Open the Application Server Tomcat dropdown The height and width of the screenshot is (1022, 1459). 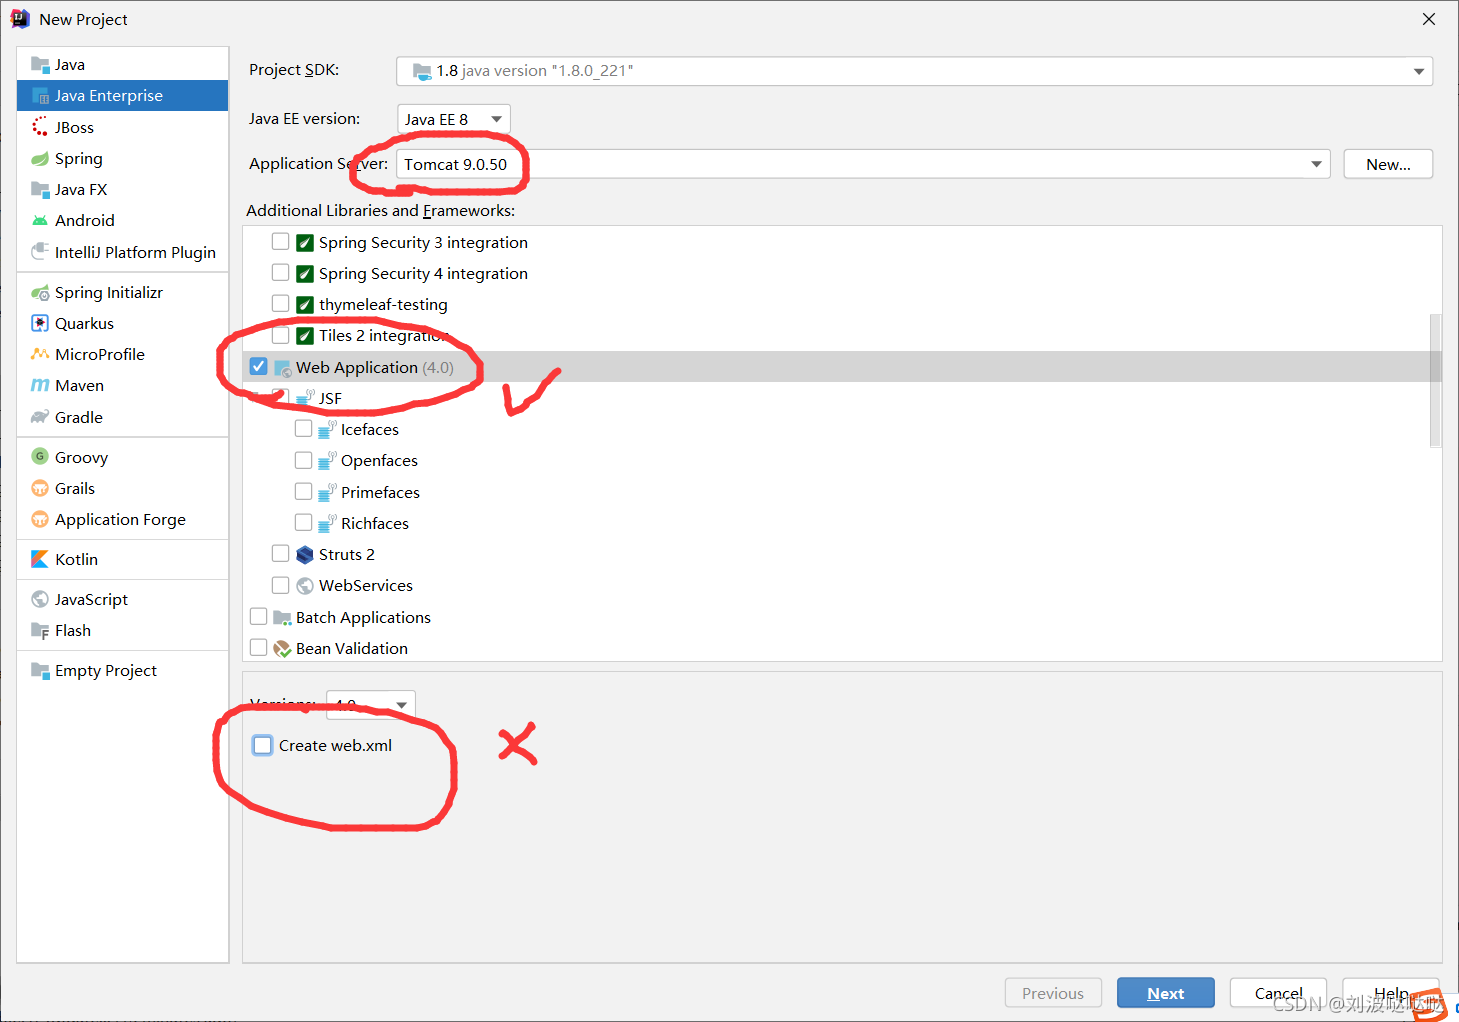click(x=863, y=164)
